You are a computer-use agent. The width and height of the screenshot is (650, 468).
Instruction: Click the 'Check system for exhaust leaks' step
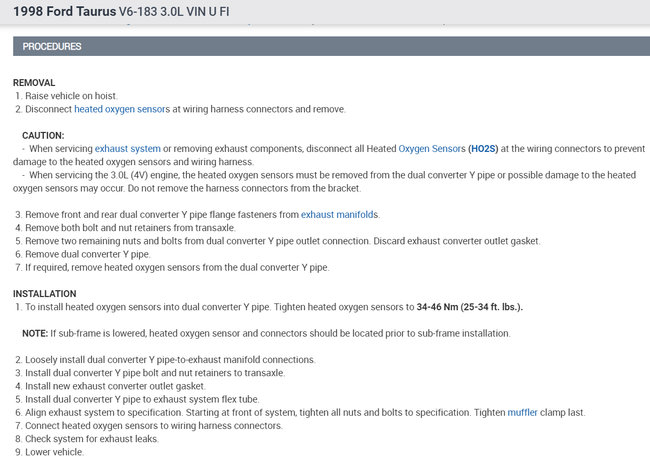tap(87, 439)
